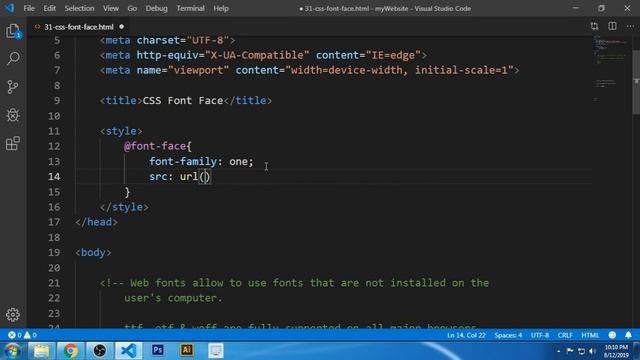Click the opening style tag
The height and width of the screenshot is (360, 640).
(121, 131)
